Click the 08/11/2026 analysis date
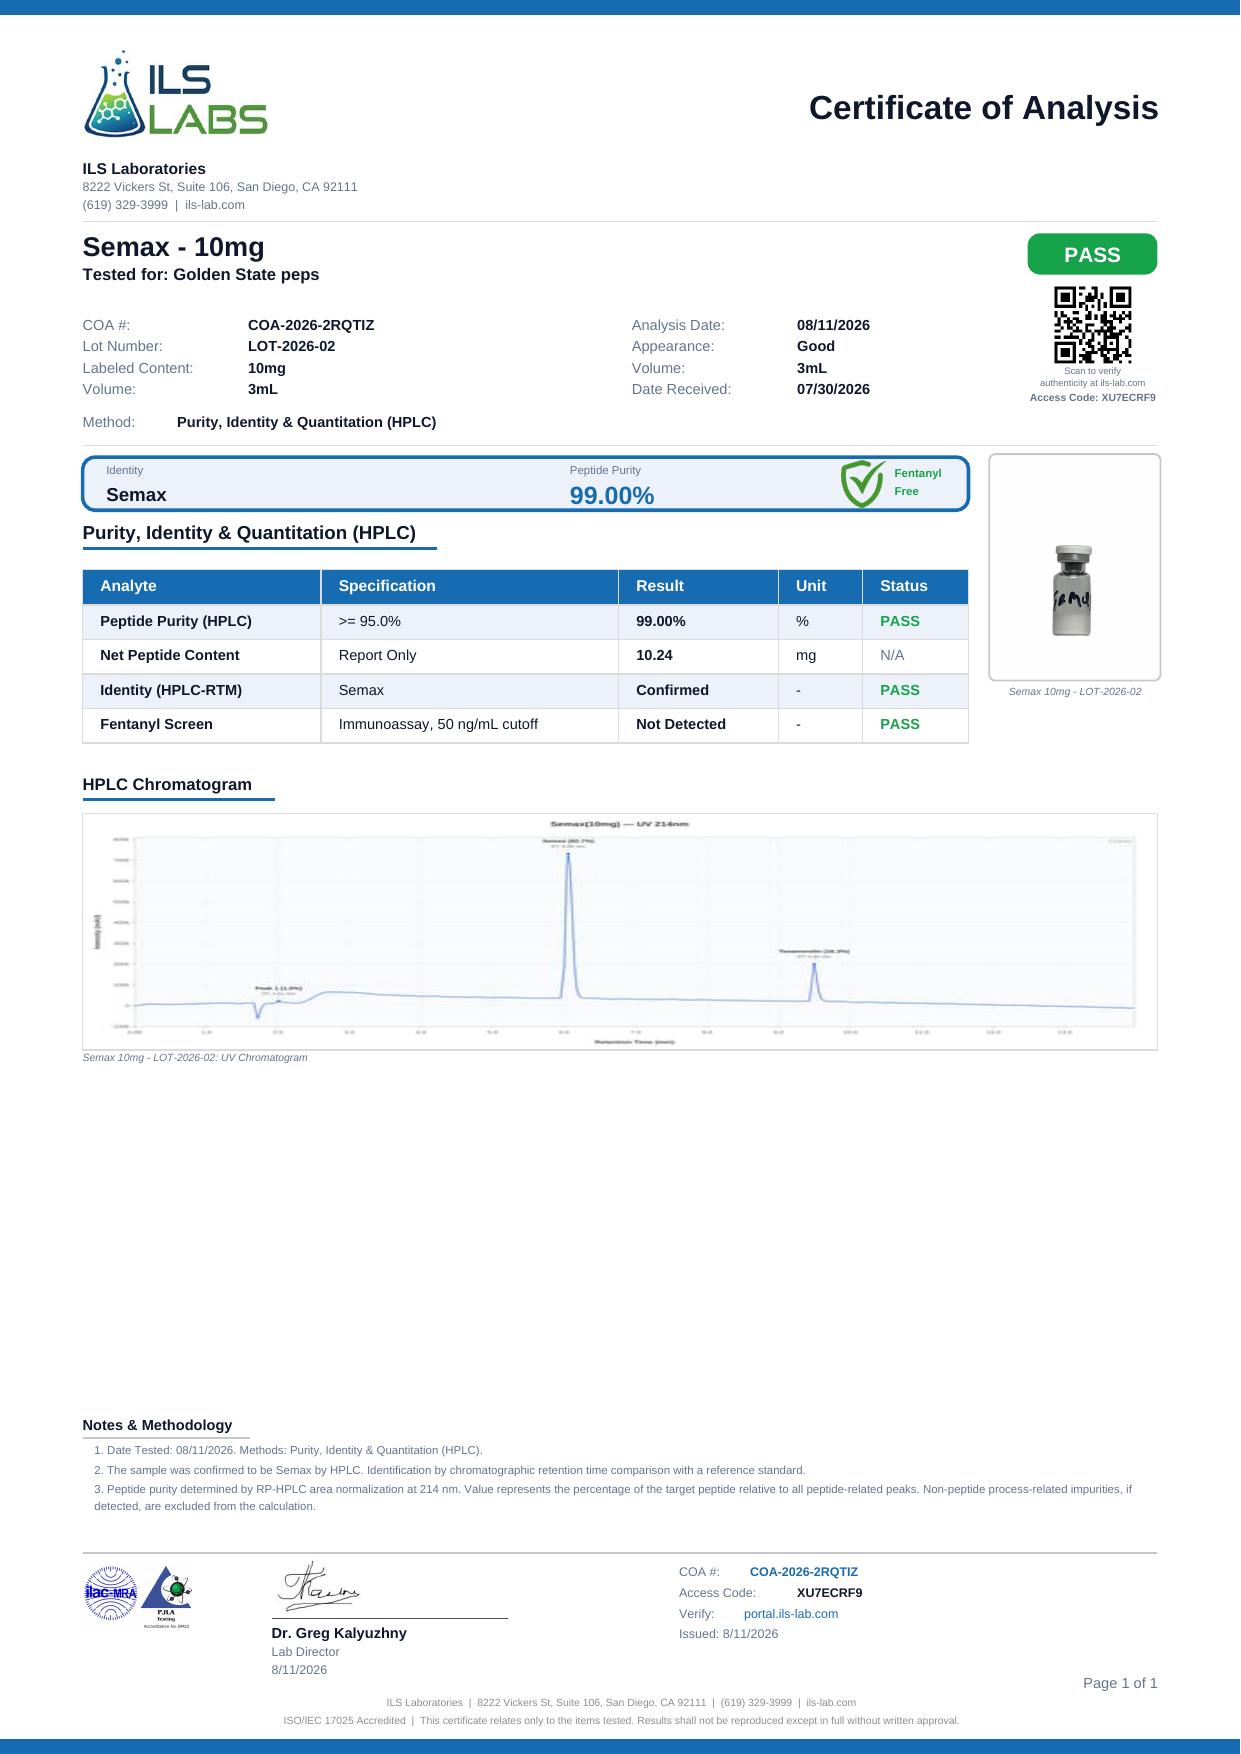Viewport: 1241px width, 1754px height. [x=833, y=325]
